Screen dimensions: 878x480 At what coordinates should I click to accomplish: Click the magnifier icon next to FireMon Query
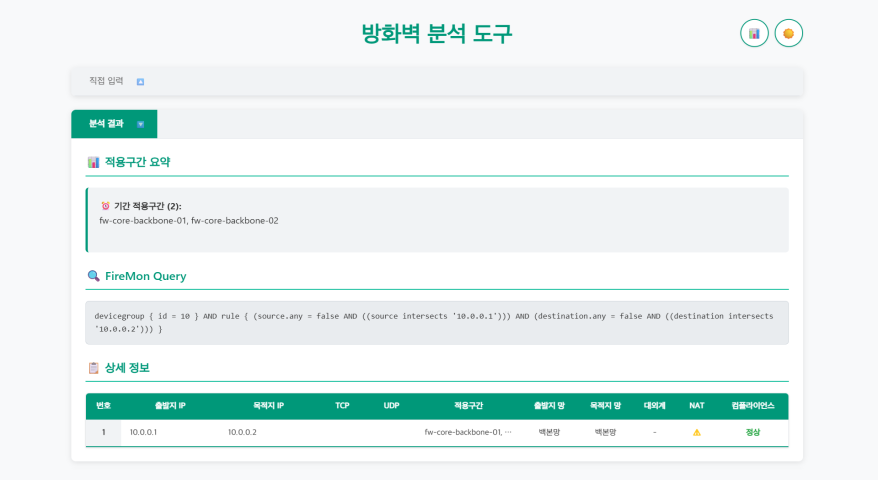[x=93, y=276]
